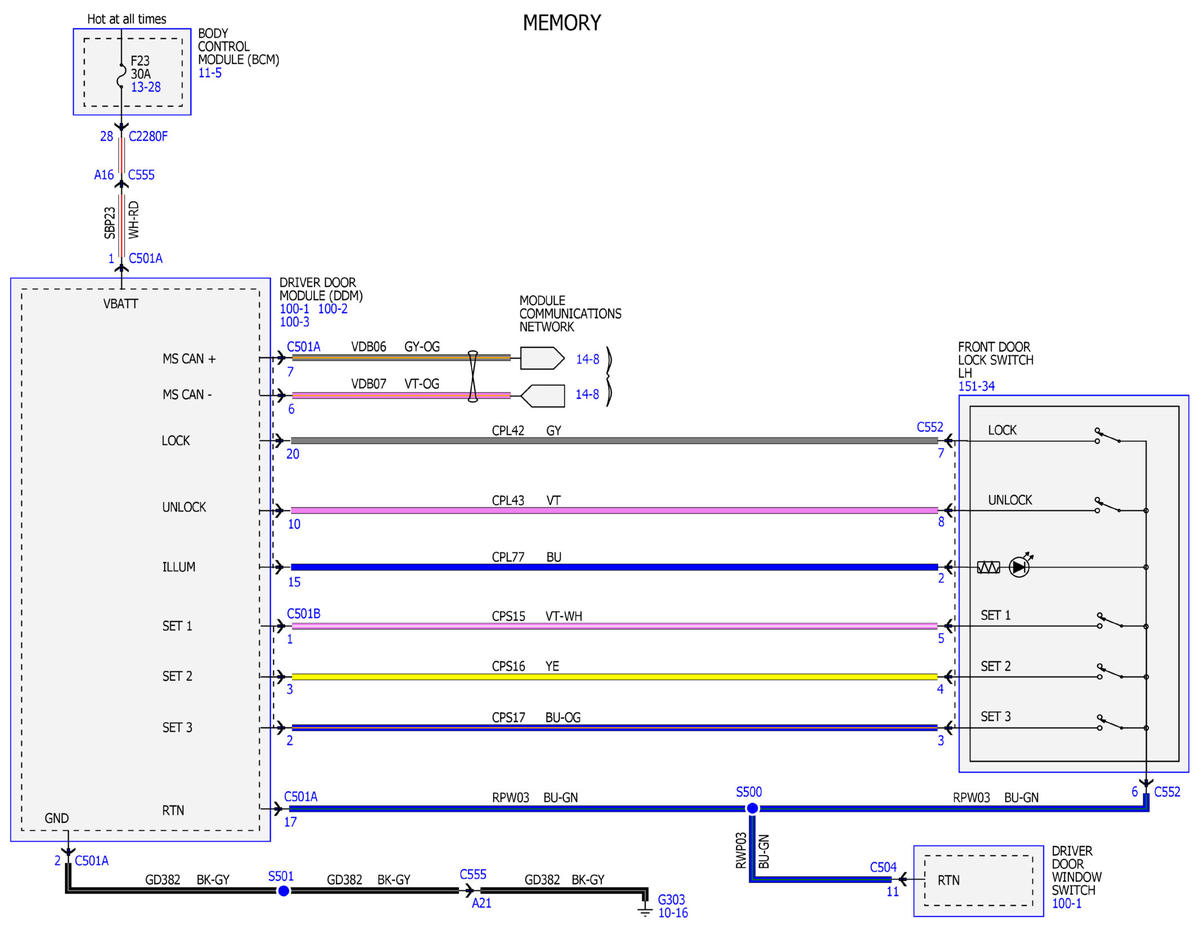The width and height of the screenshot is (1200, 927).
Task: Click the blue CPL77 BU wire
Action: point(614,567)
